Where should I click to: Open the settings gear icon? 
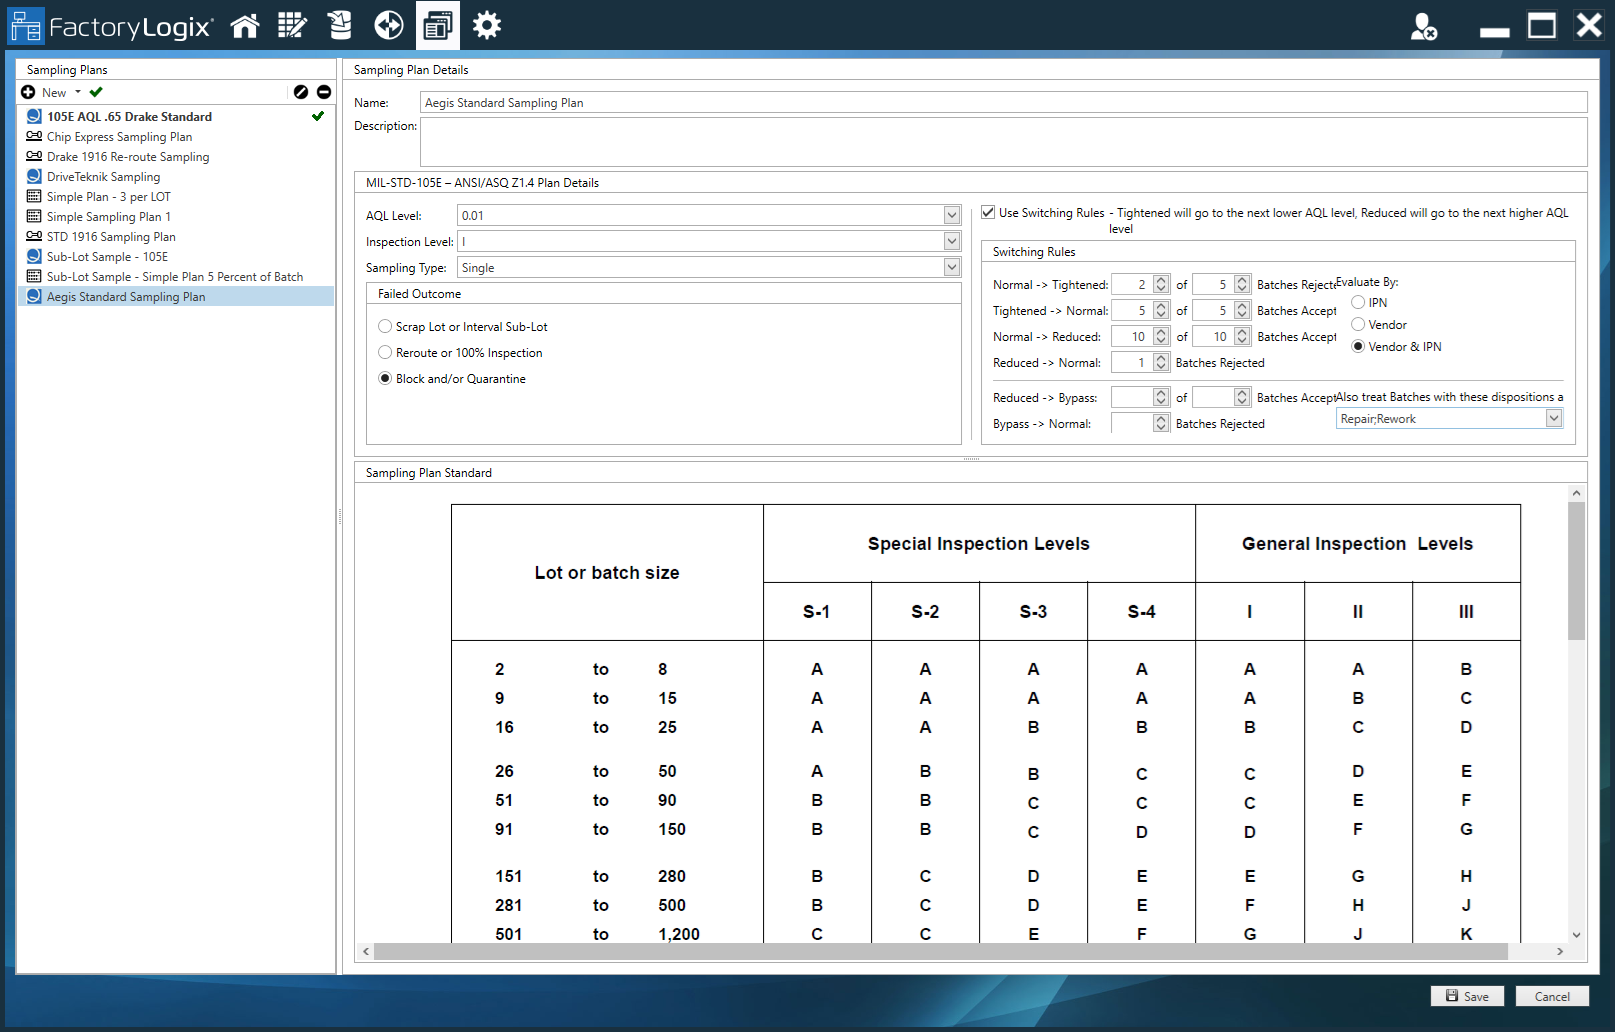(486, 25)
